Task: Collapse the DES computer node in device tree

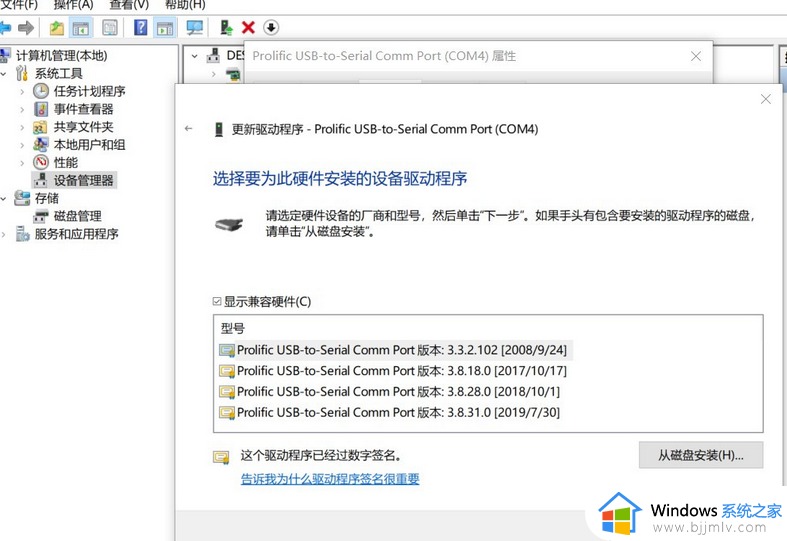Action: pyautogui.click(x=195, y=56)
